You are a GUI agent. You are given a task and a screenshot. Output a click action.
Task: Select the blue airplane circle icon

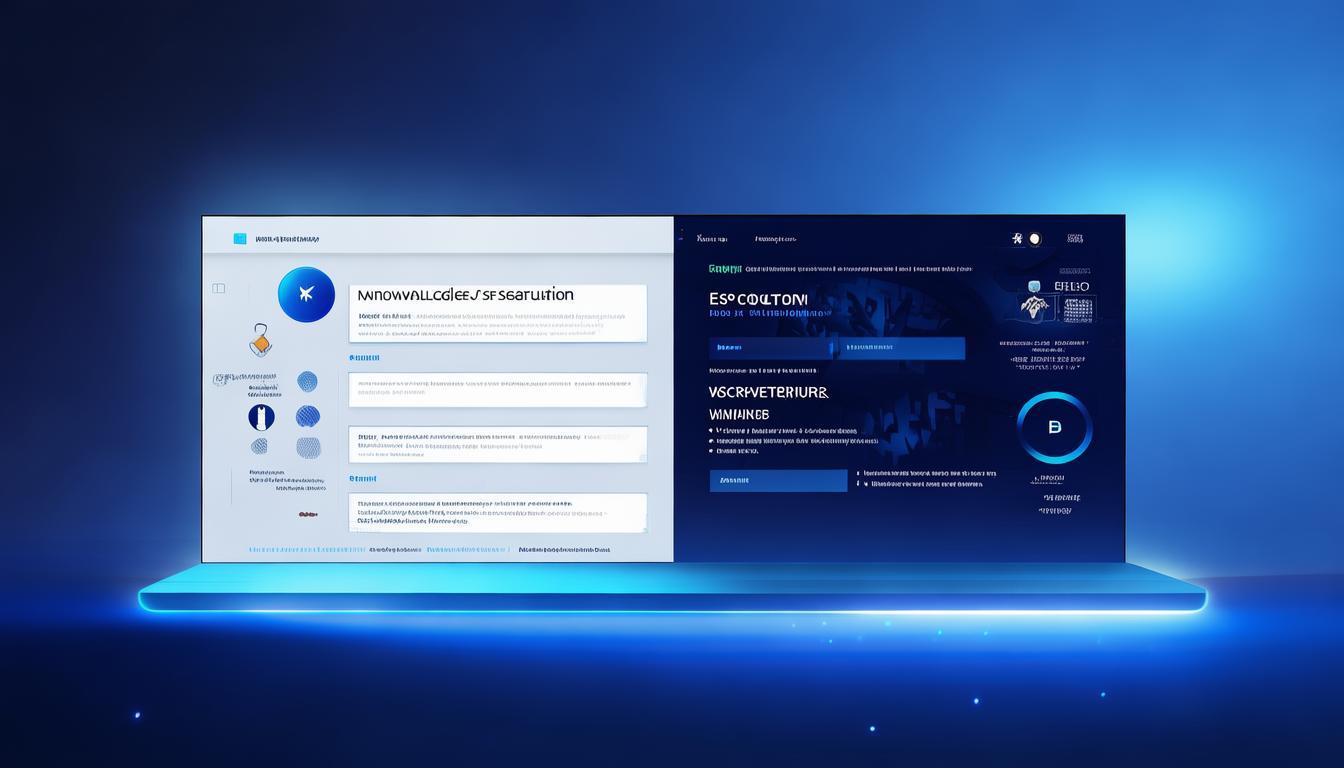pyautogui.click(x=307, y=294)
